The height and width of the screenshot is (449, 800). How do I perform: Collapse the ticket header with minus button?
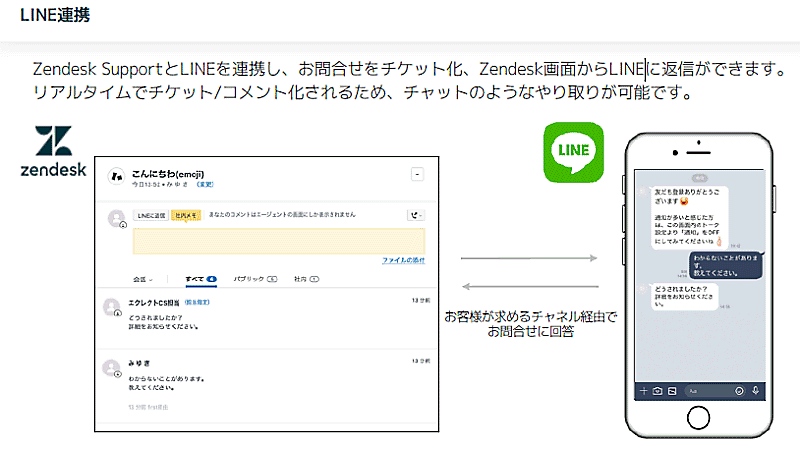417,174
